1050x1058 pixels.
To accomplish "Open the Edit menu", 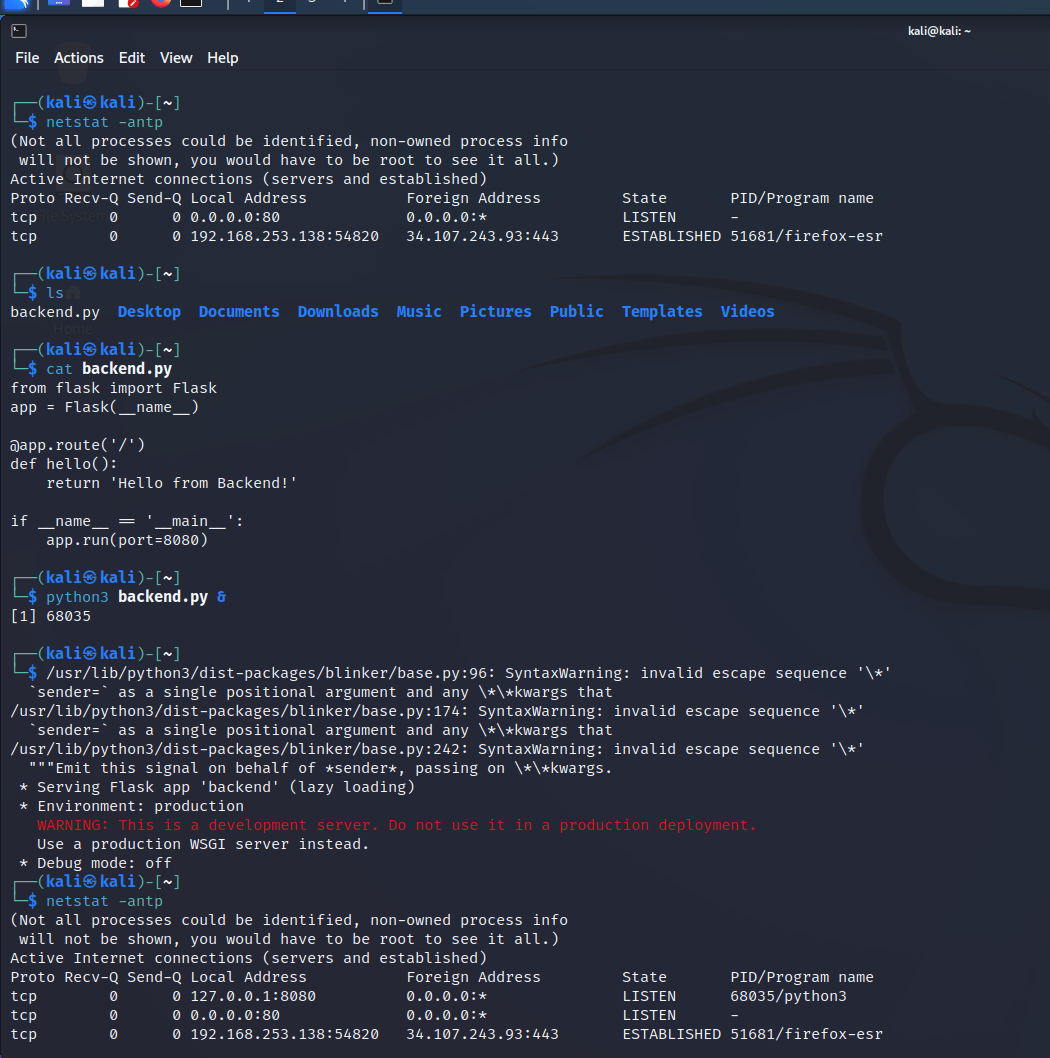I will coord(132,58).
